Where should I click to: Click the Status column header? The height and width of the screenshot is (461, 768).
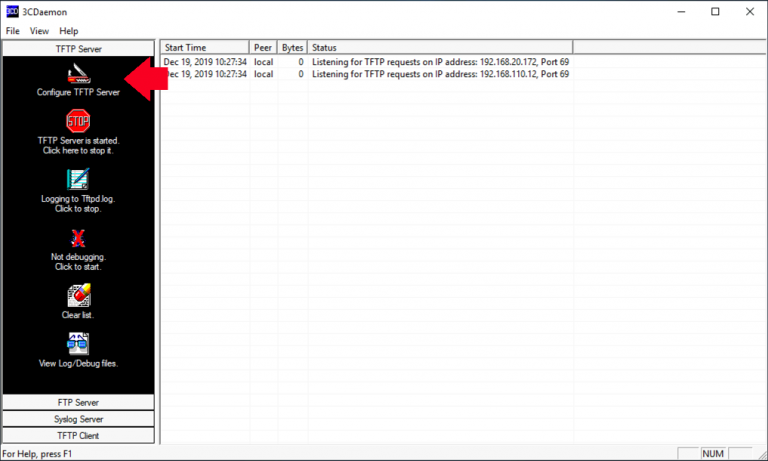(x=440, y=48)
